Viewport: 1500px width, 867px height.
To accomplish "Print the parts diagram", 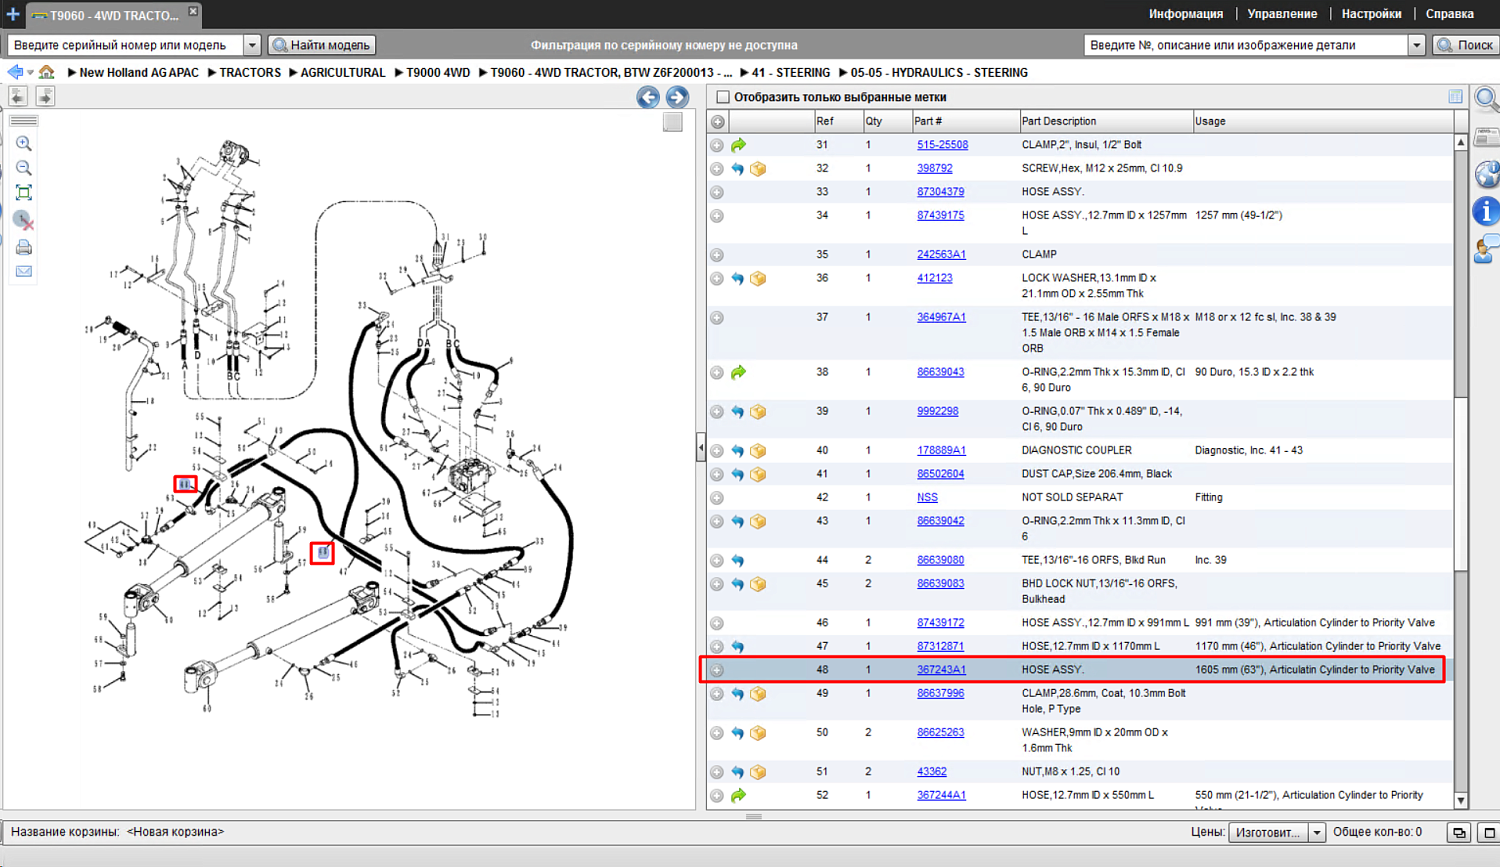I will point(24,247).
